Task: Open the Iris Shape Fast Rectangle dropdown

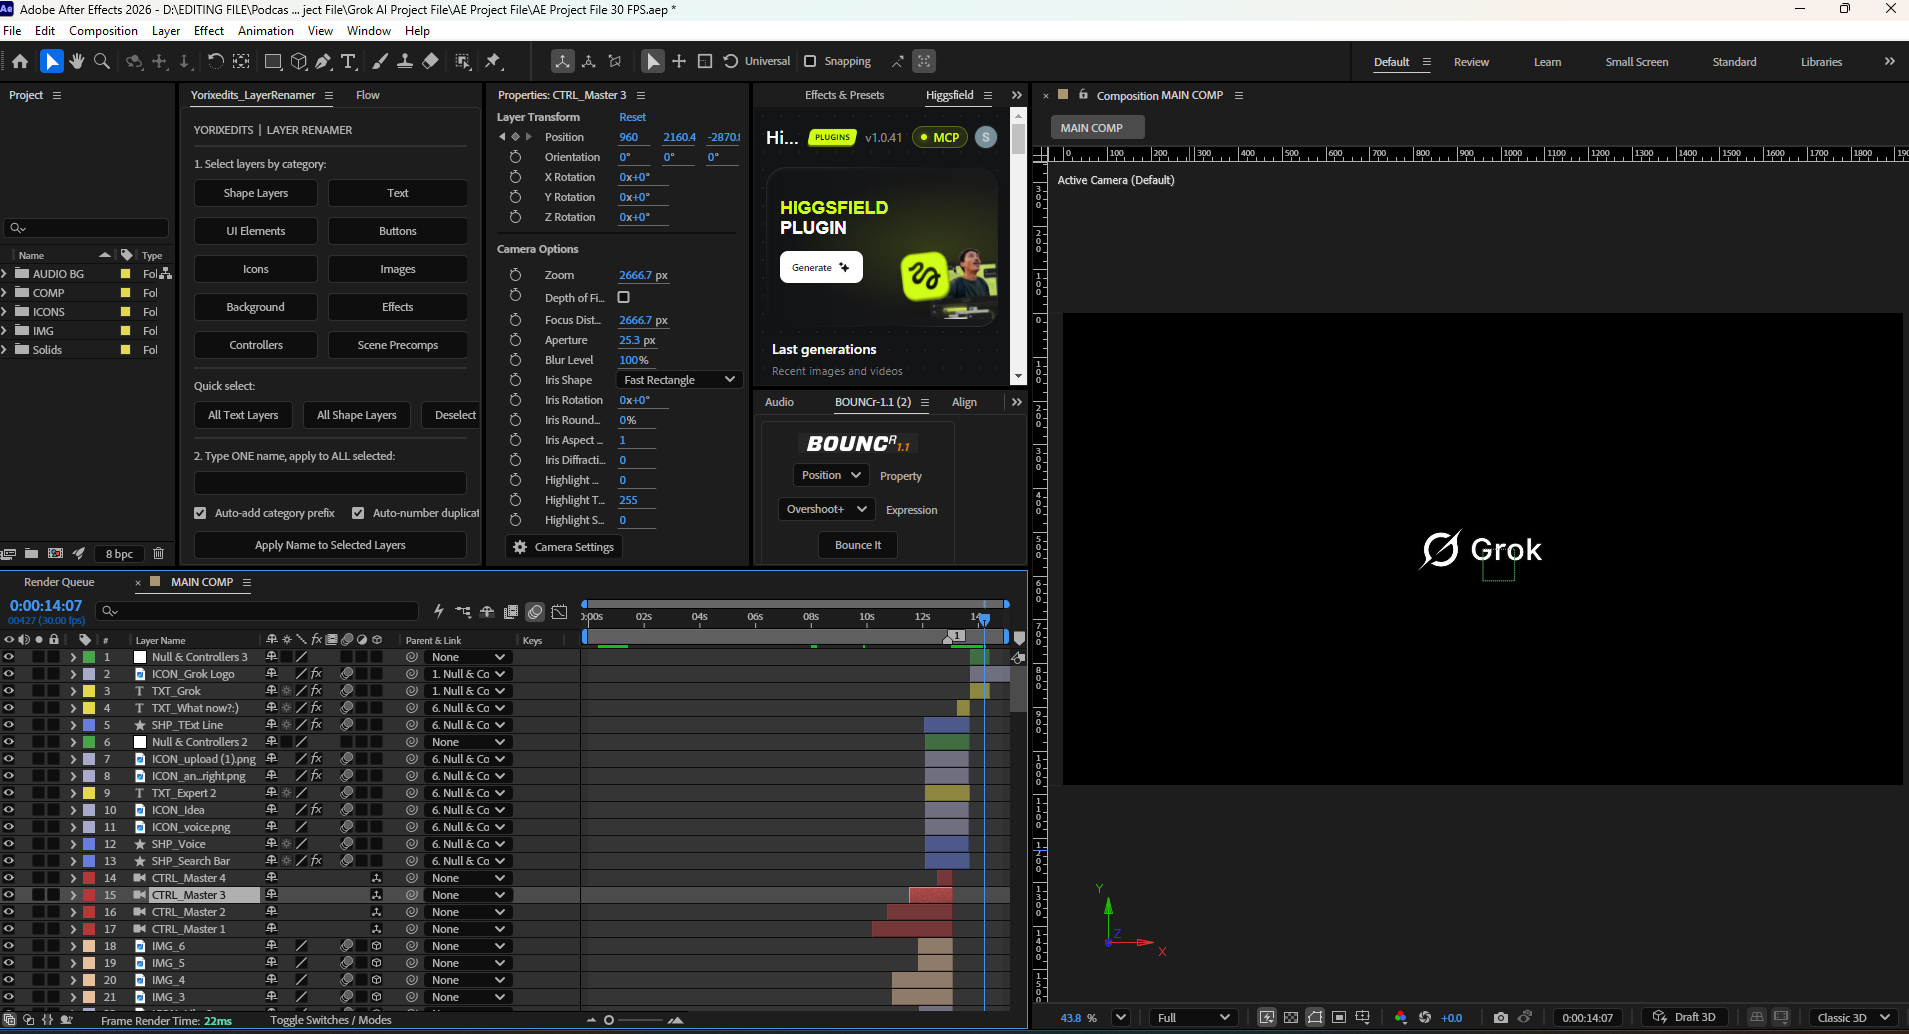Action: 679,380
